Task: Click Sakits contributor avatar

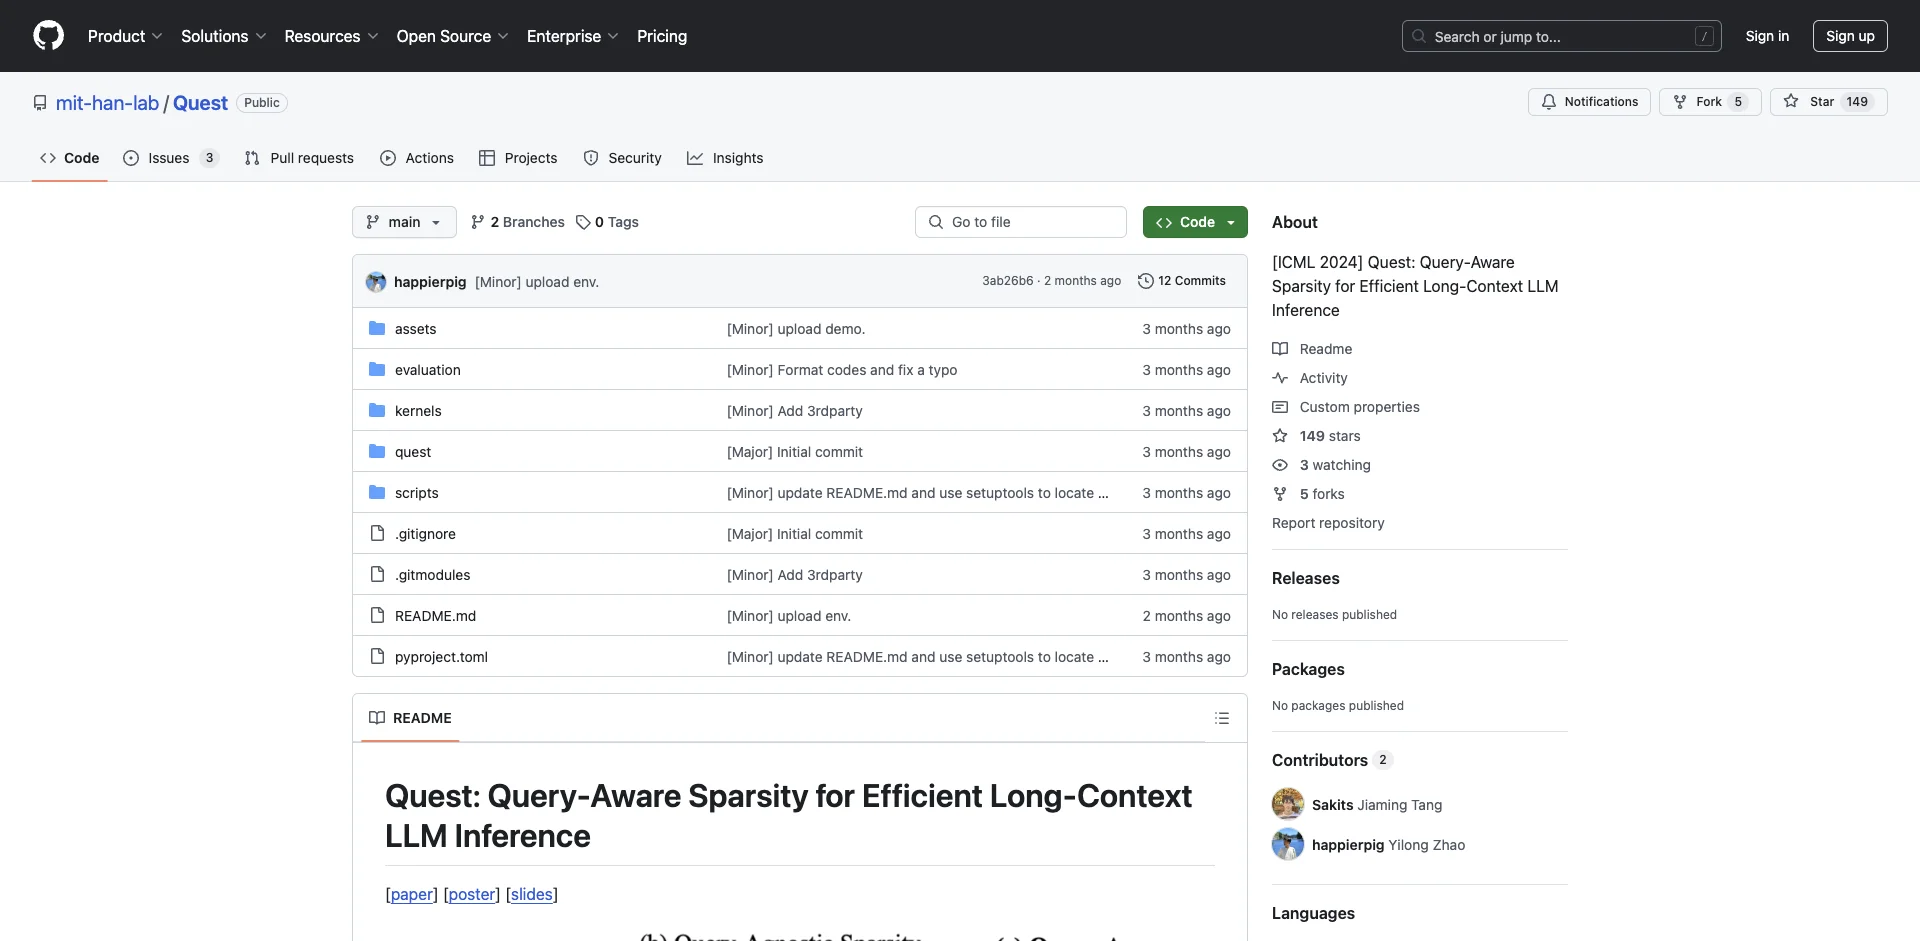Action: click(1288, 804)
